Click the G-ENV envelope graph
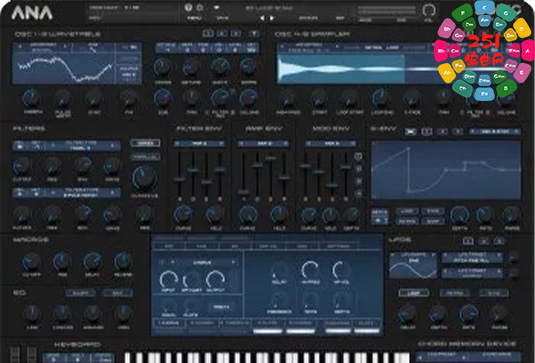Image resolution: width=535 pixels, height=363 pixels. [x=446, y=170]
